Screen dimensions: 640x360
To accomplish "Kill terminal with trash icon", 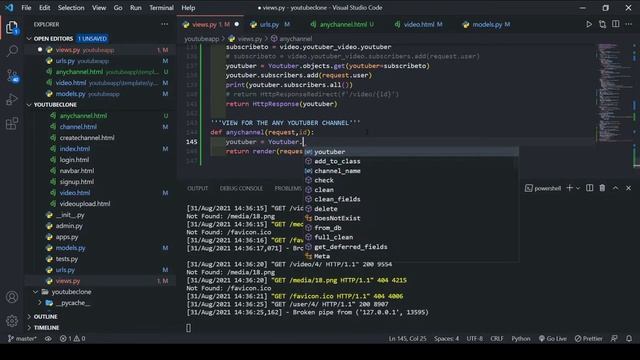I will pos(602,188).
